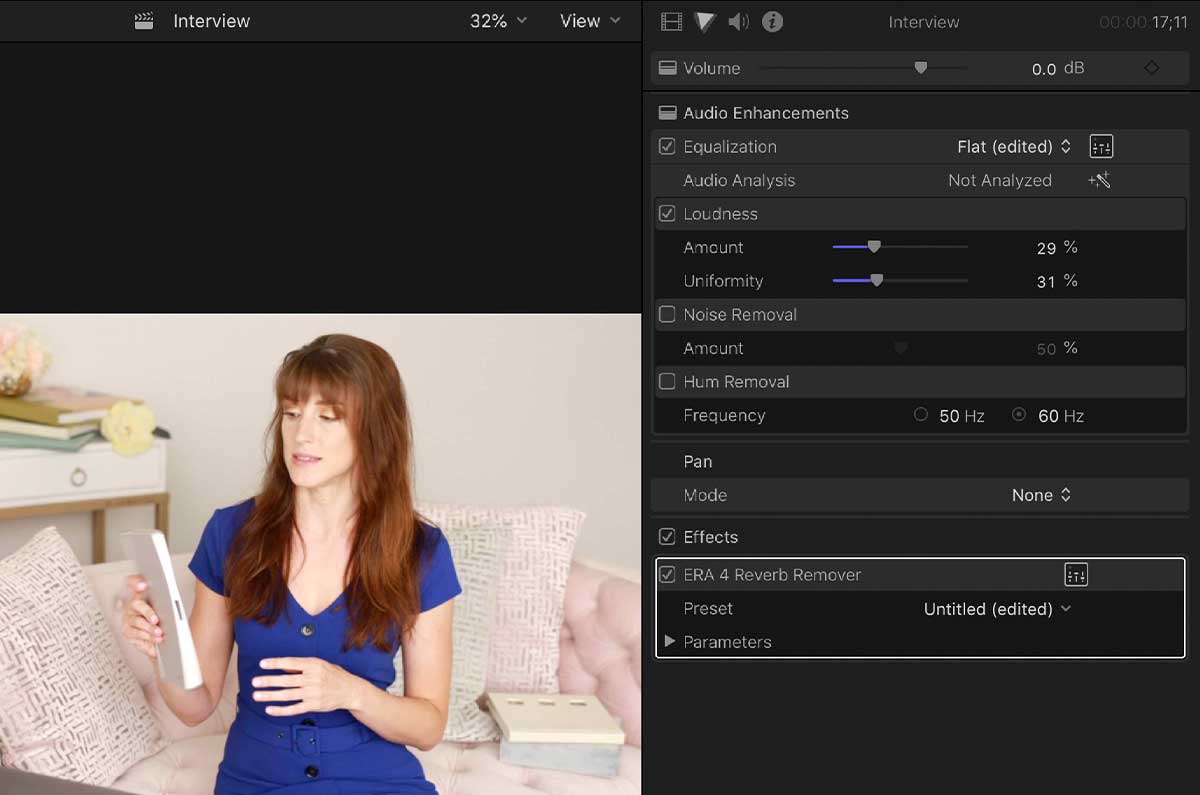
Task: Adjust the Volume slider
Action: click(x=864, y=68)
